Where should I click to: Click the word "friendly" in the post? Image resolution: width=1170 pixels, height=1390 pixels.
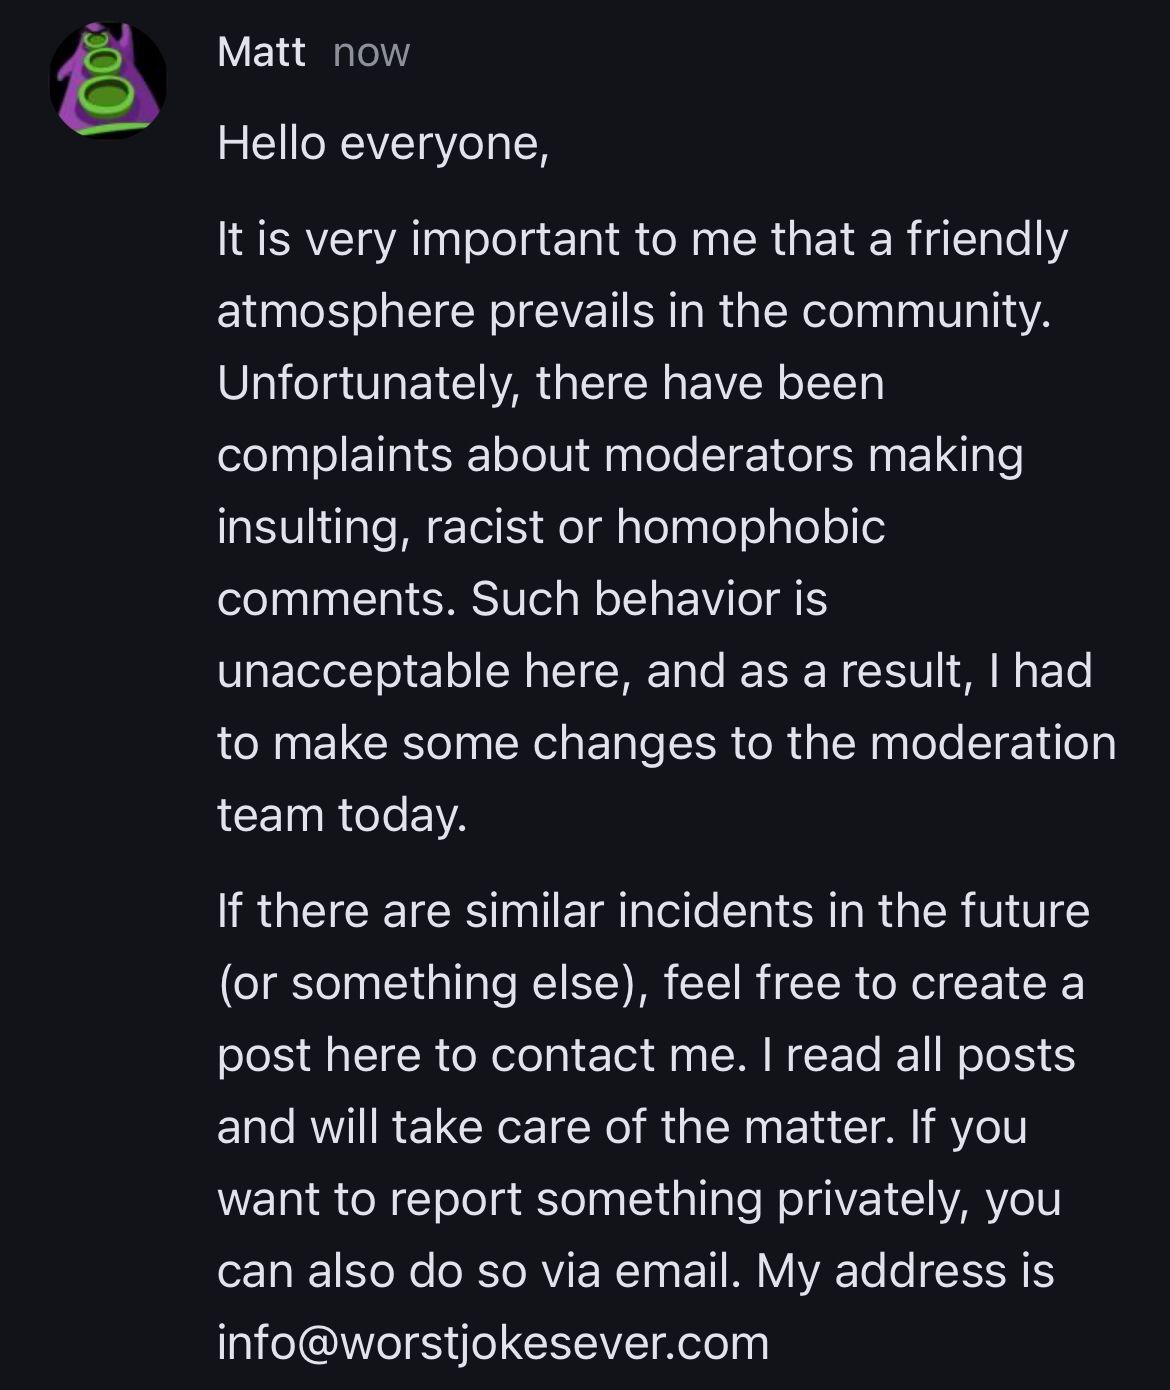987,240
